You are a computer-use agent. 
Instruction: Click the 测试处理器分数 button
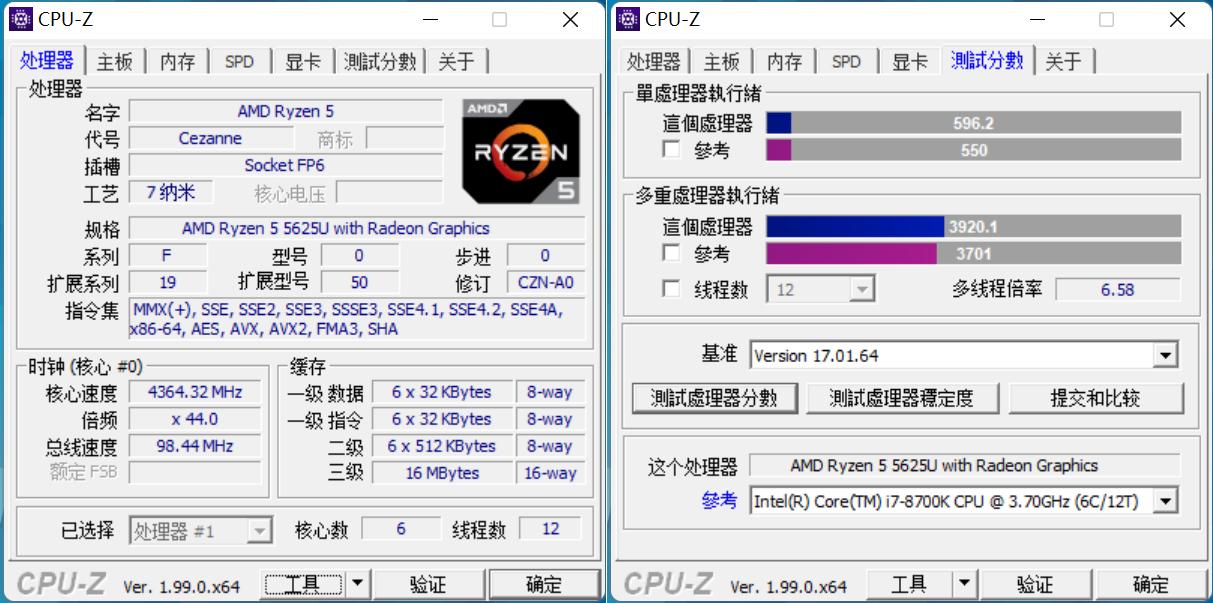pos(714,397)
